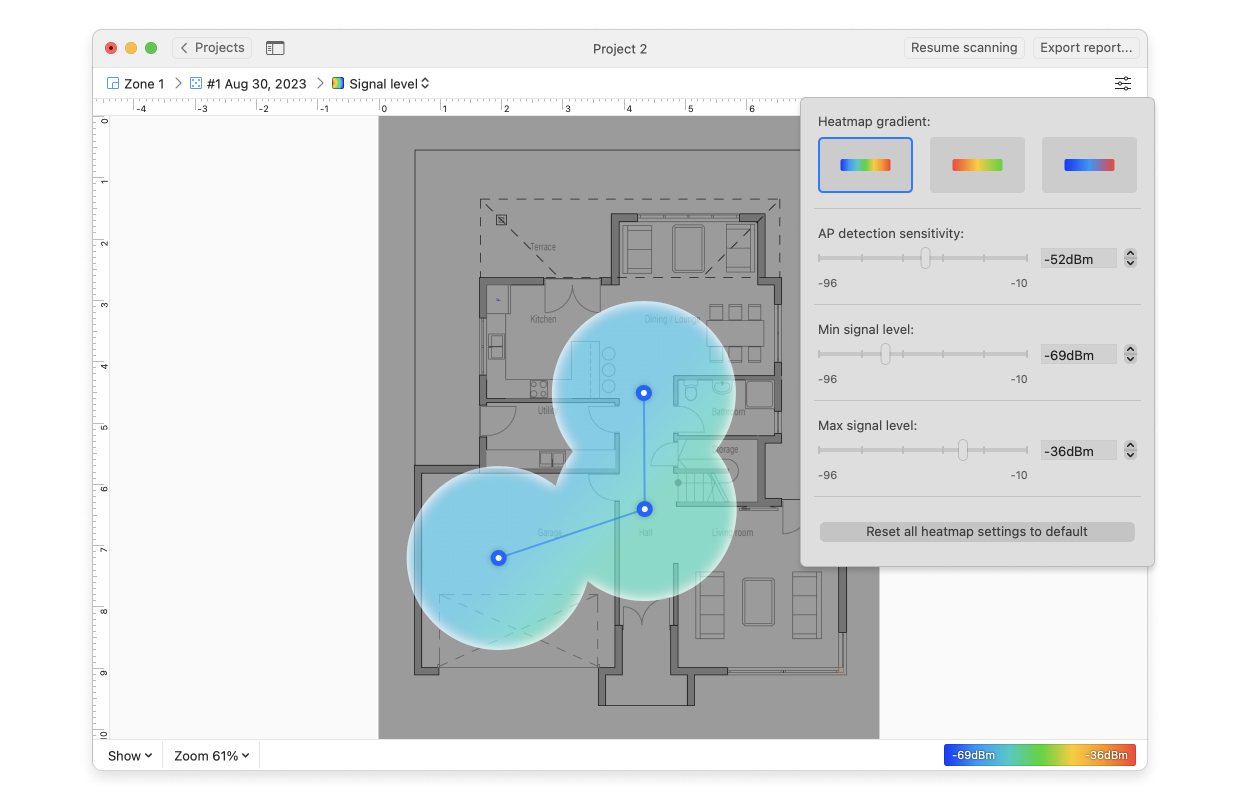Image resolution: width=1240 pixels, height=800 pixels.
Task: Click AP detection sensitivity slider handle
Action: click(x=925, y=258)
